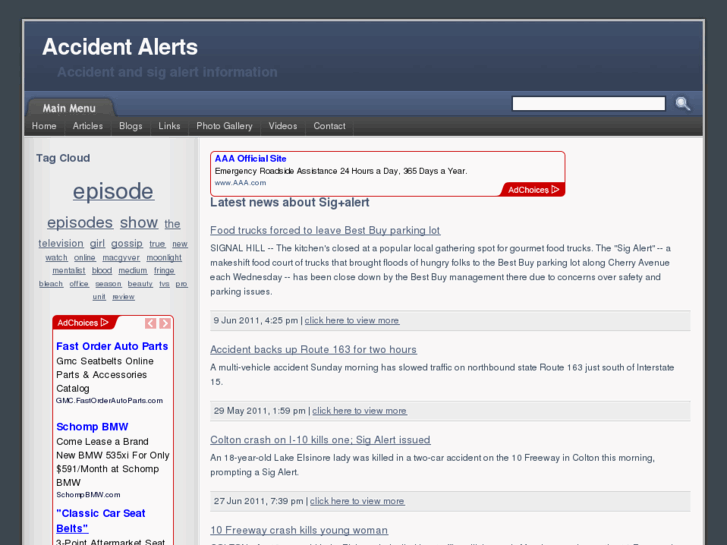Click the 'girl' tag
727x545 pixels.
(97, 244)
